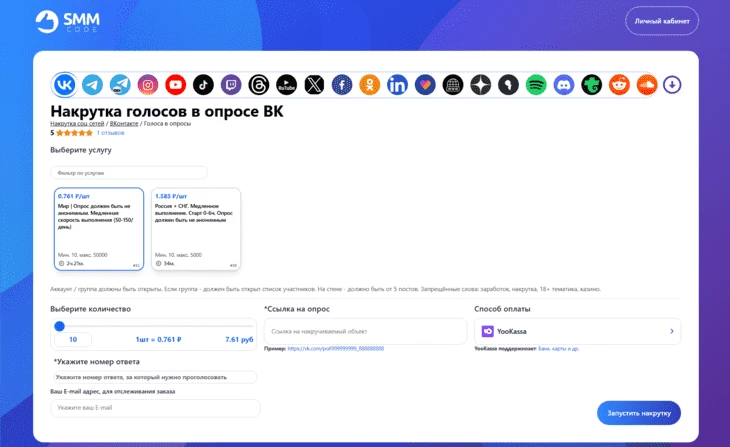The height and width of the screenshot is (447, 730).
Task: Click the five-star rating
Action: pyautogui.click(x=74, y=133)
